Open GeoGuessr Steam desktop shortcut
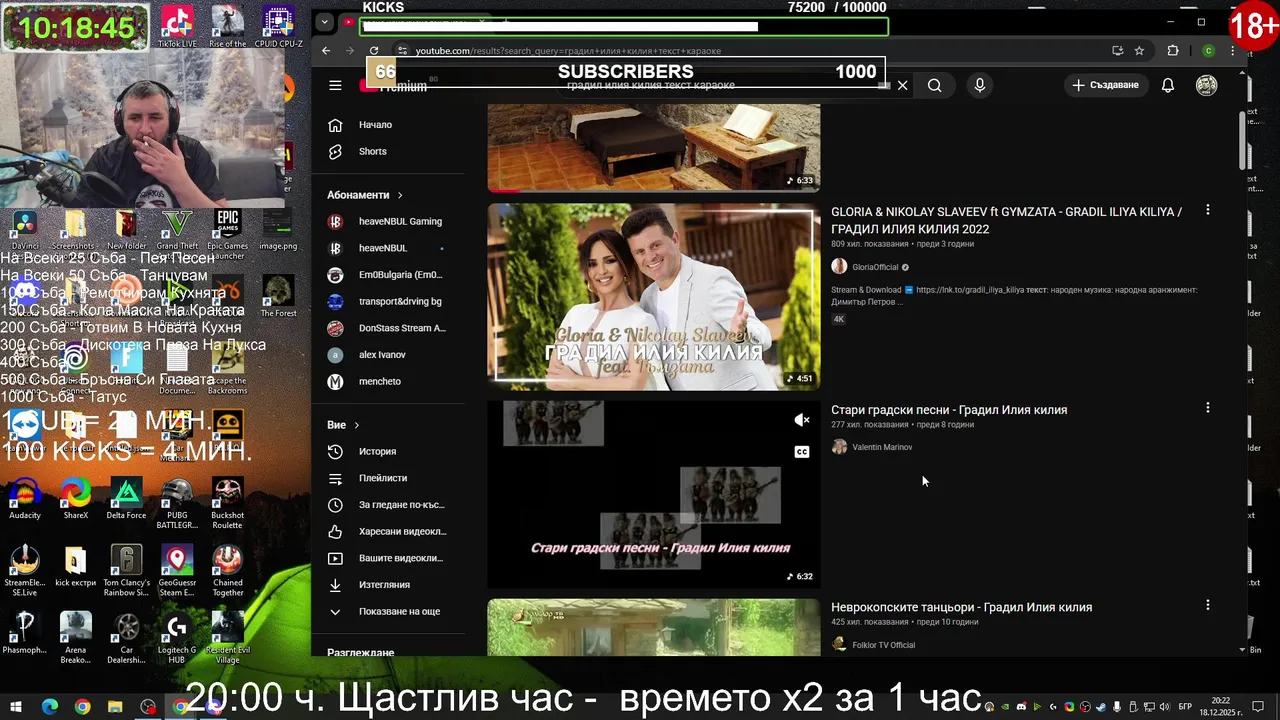This screenshot has width=1280, height=720. (177, 571)
